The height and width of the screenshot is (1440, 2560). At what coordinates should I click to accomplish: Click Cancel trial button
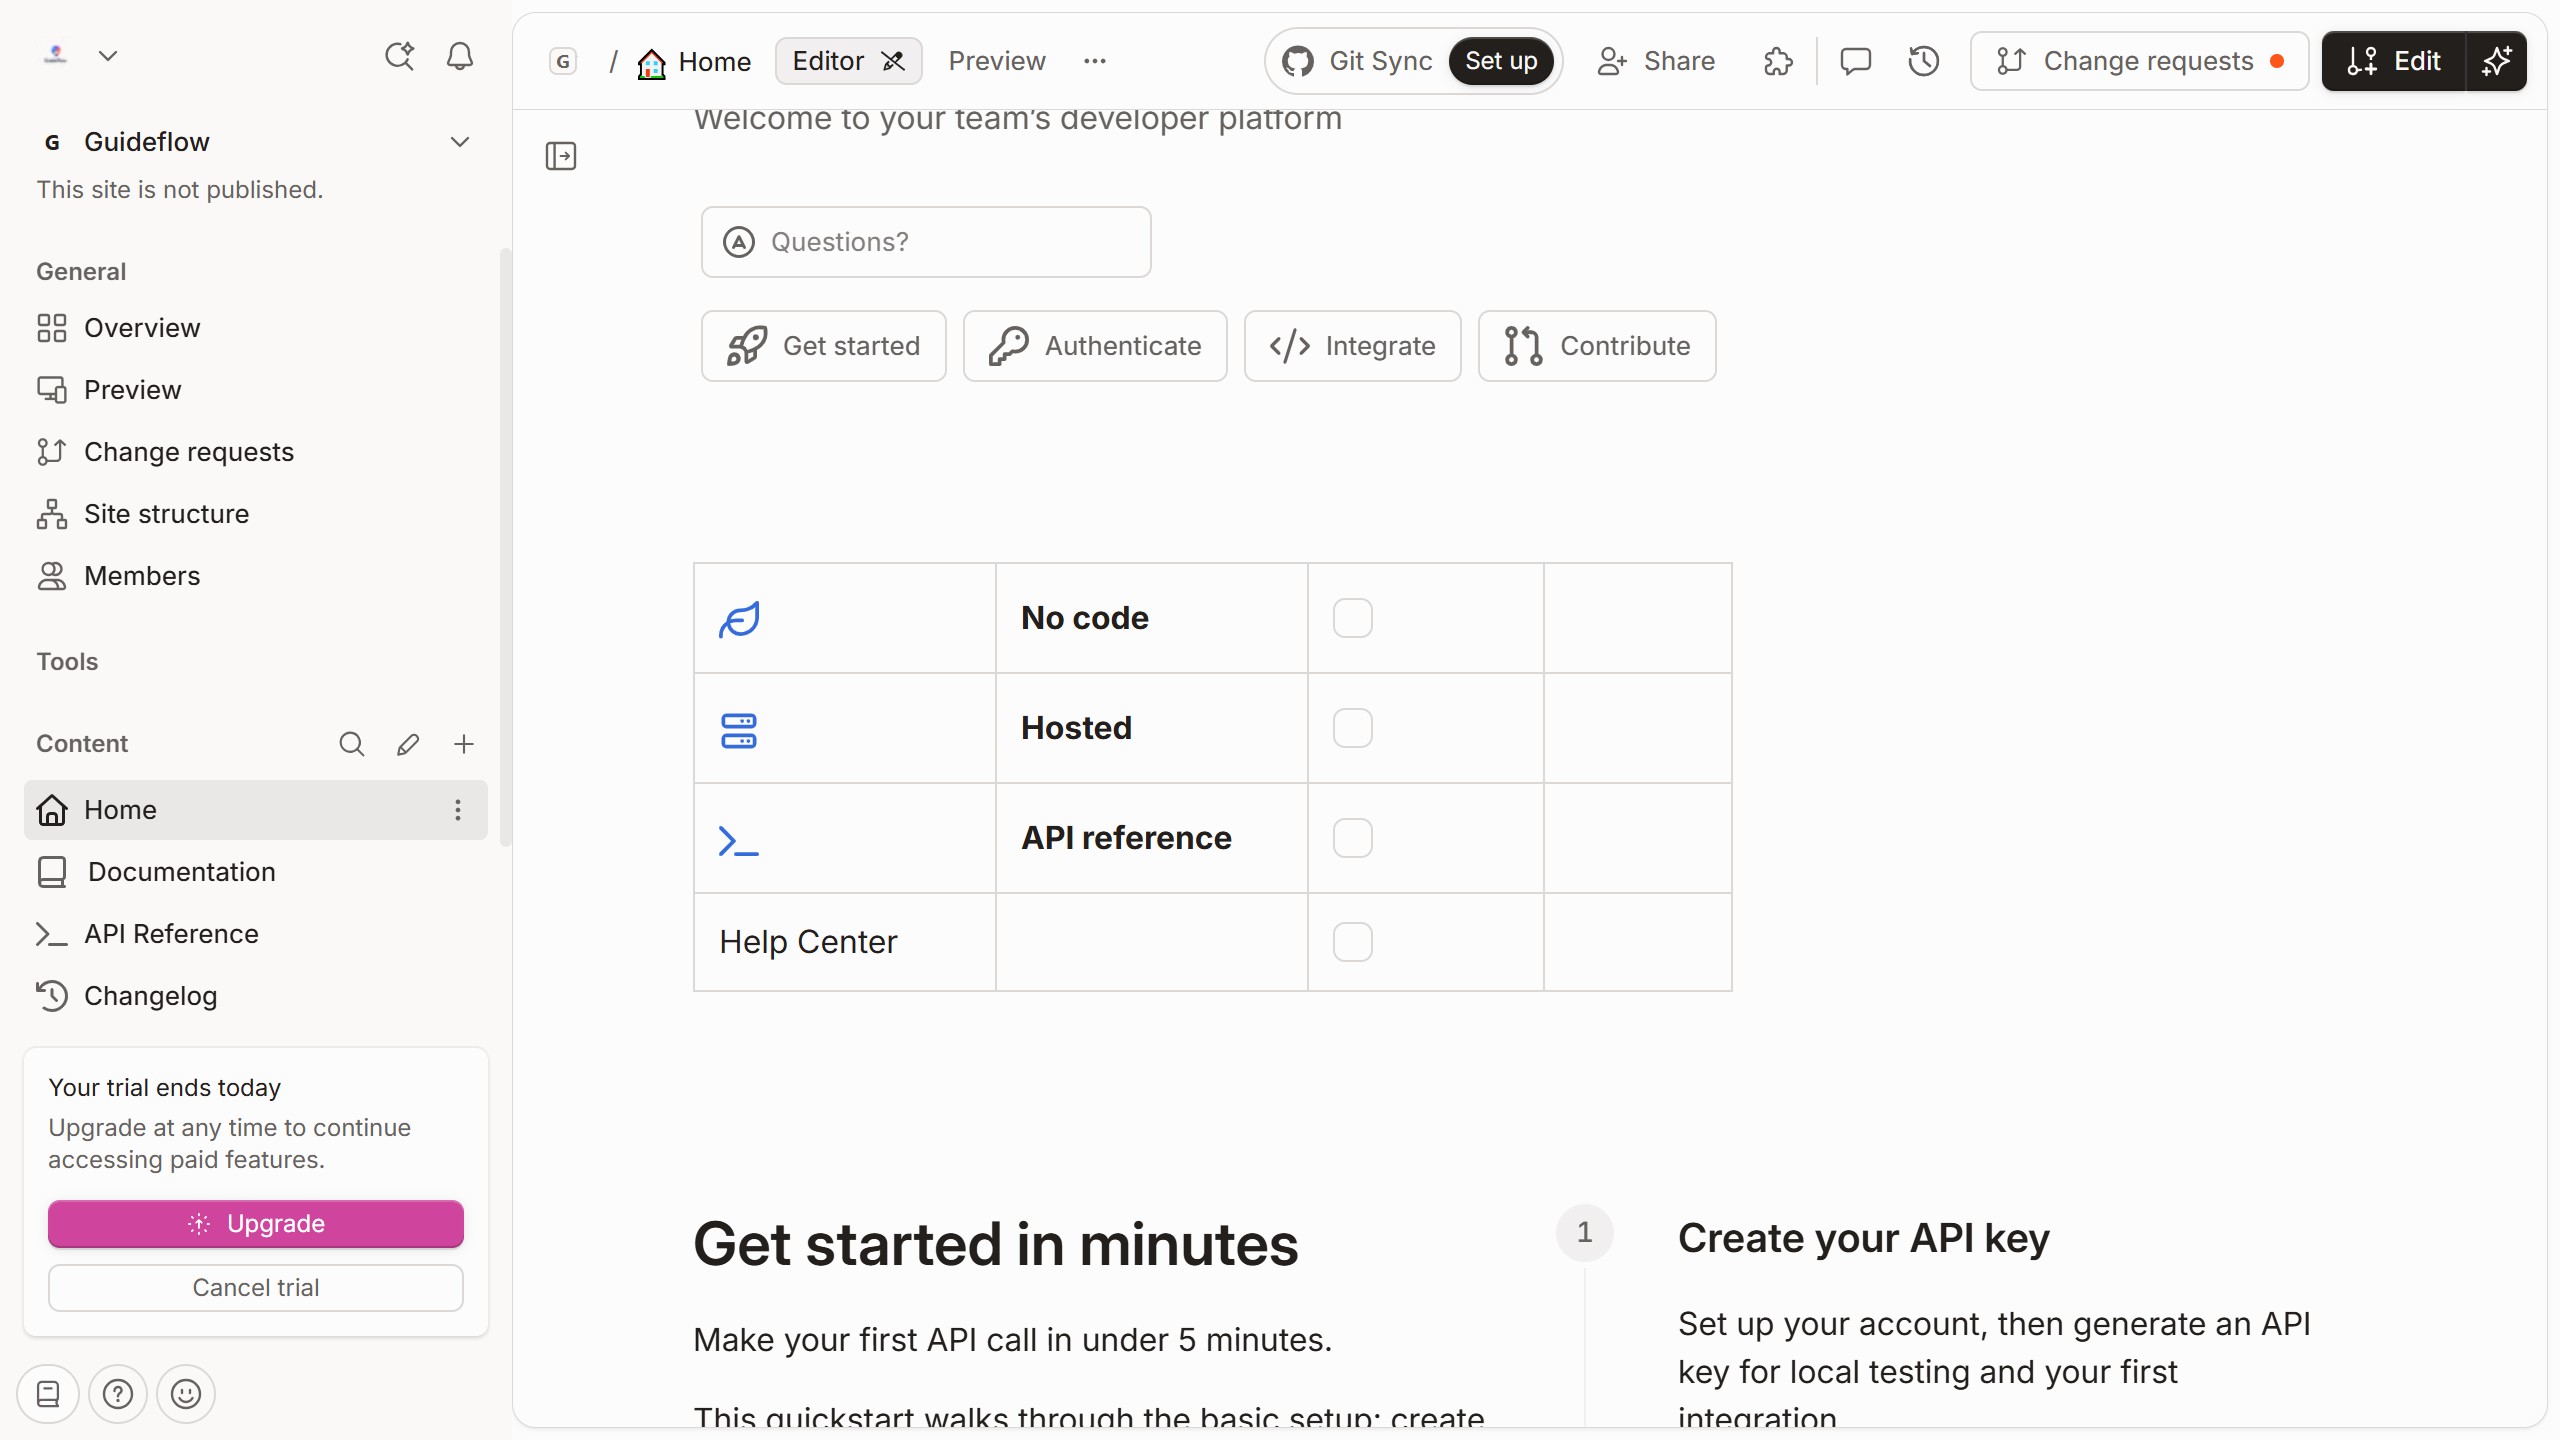[256, 1288]
